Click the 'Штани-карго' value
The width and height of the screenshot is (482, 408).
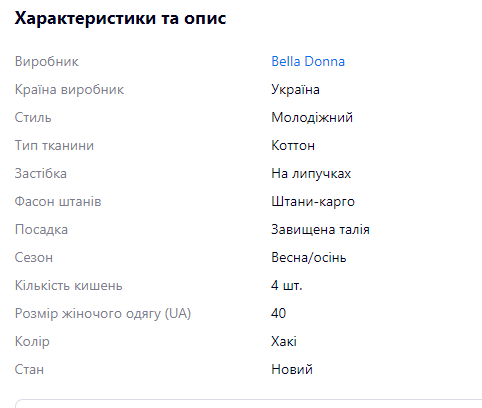pos(313,202)
